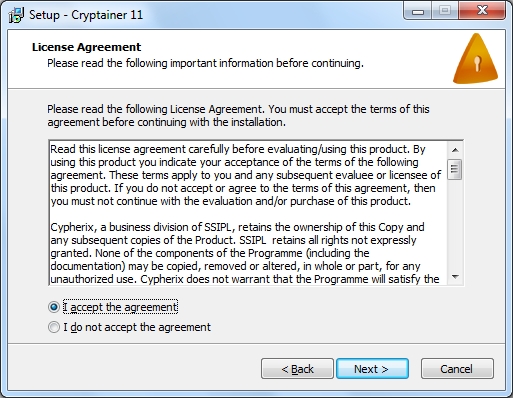Click the "You must accept the terms" instruction text
Viewport: 513px width, 398px height.
click(x=349, y=109)
